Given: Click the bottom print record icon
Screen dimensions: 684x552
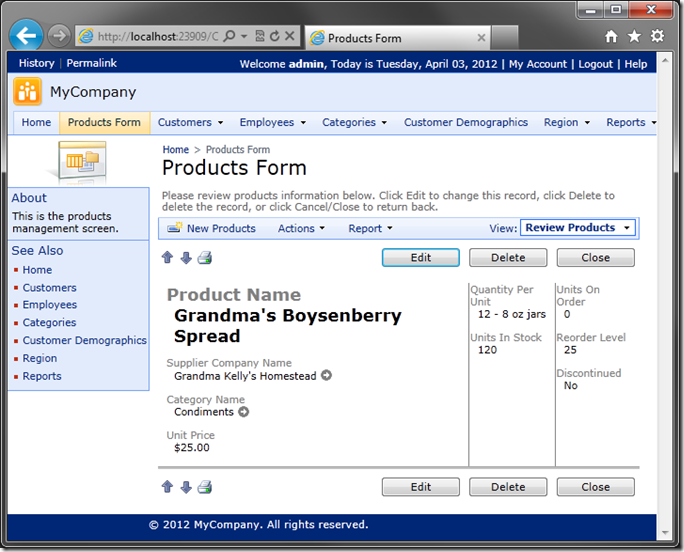Looking at the screenshot, I should point(205,487).
